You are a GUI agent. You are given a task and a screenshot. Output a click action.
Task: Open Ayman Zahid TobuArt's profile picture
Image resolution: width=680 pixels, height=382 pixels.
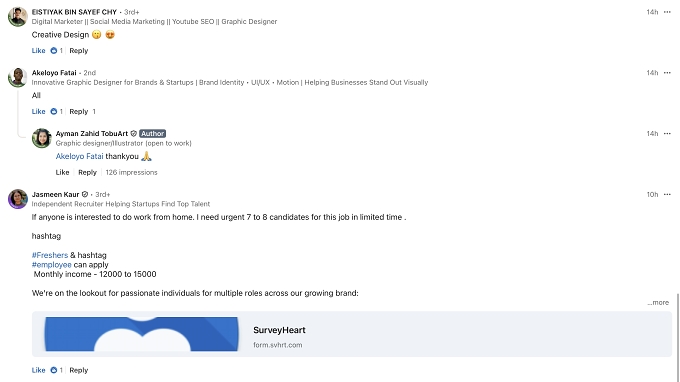click(42, 138)
